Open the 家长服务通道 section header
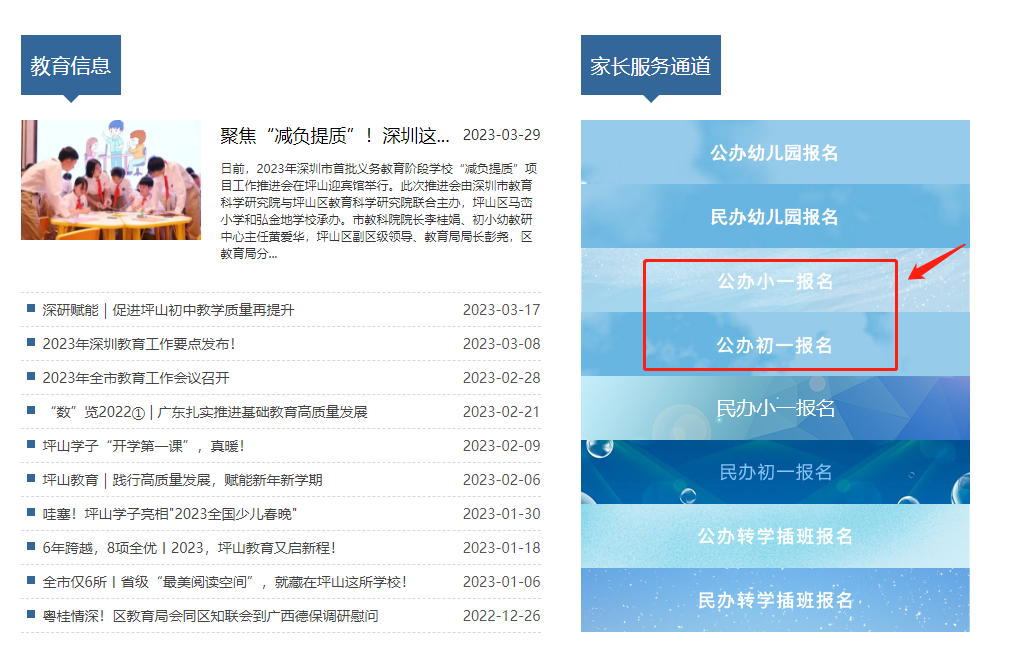1013x654 pixels. (x=651, y=65)
